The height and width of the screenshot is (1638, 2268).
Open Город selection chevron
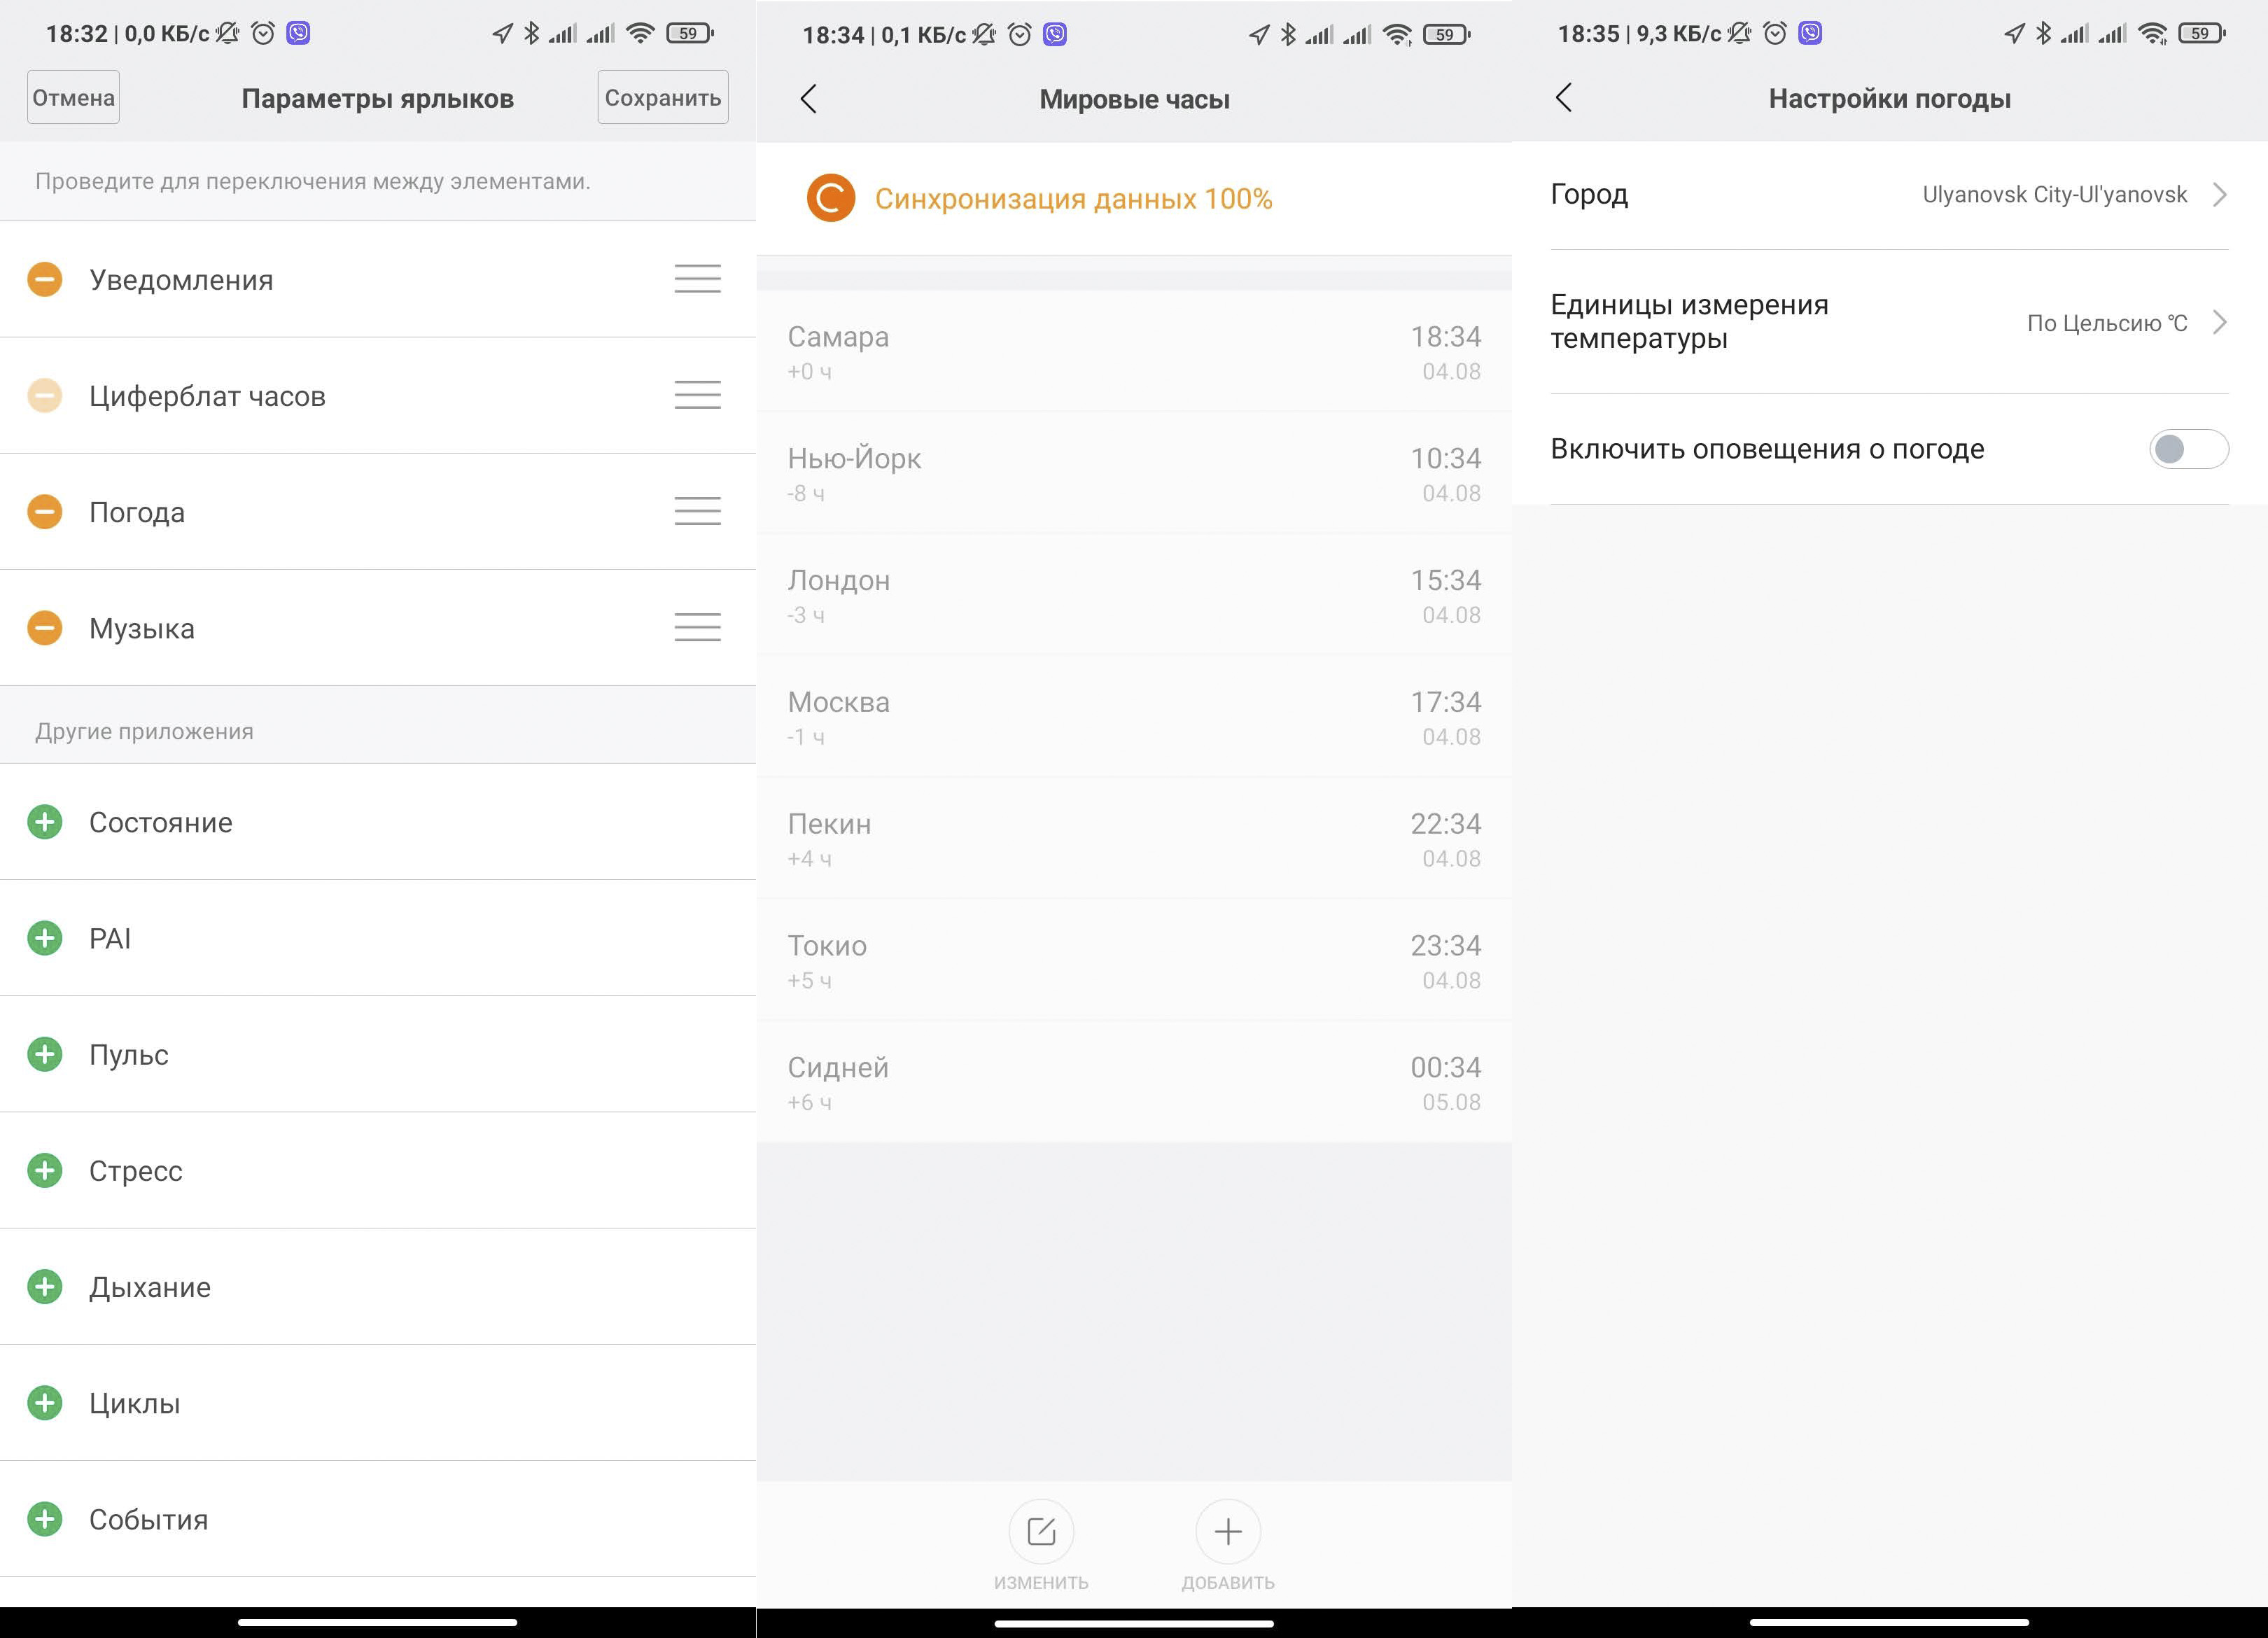pos(2219,194)
